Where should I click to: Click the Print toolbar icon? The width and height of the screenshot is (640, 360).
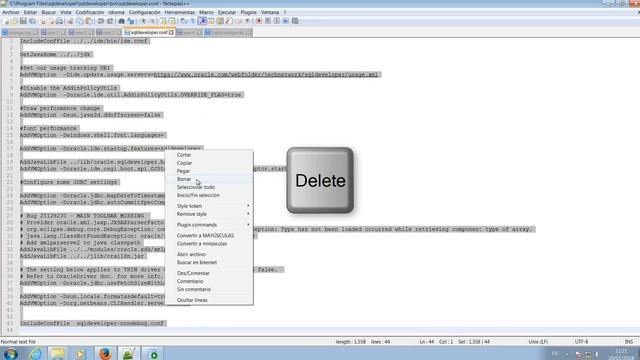tap(59, 21)
